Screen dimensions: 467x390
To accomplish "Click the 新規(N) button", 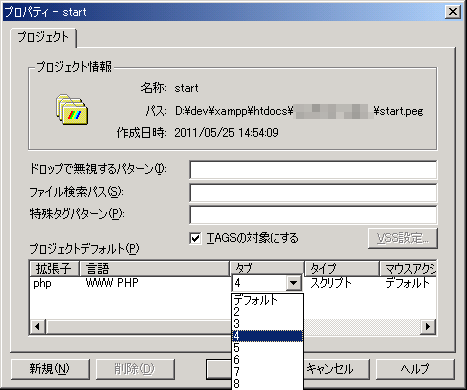I will (50, 369).
